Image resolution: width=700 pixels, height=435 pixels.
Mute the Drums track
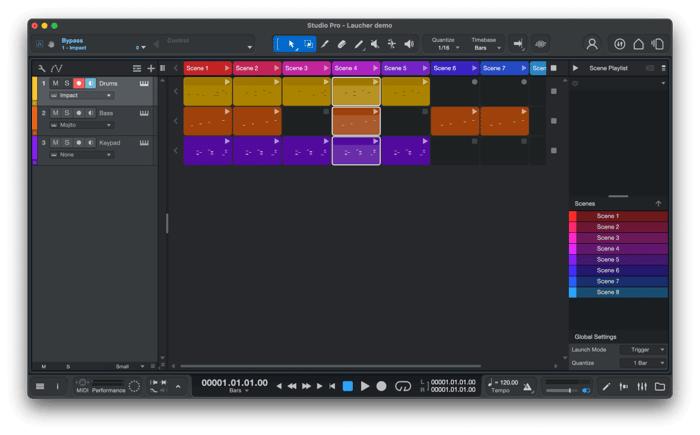[x=55, y=84]
